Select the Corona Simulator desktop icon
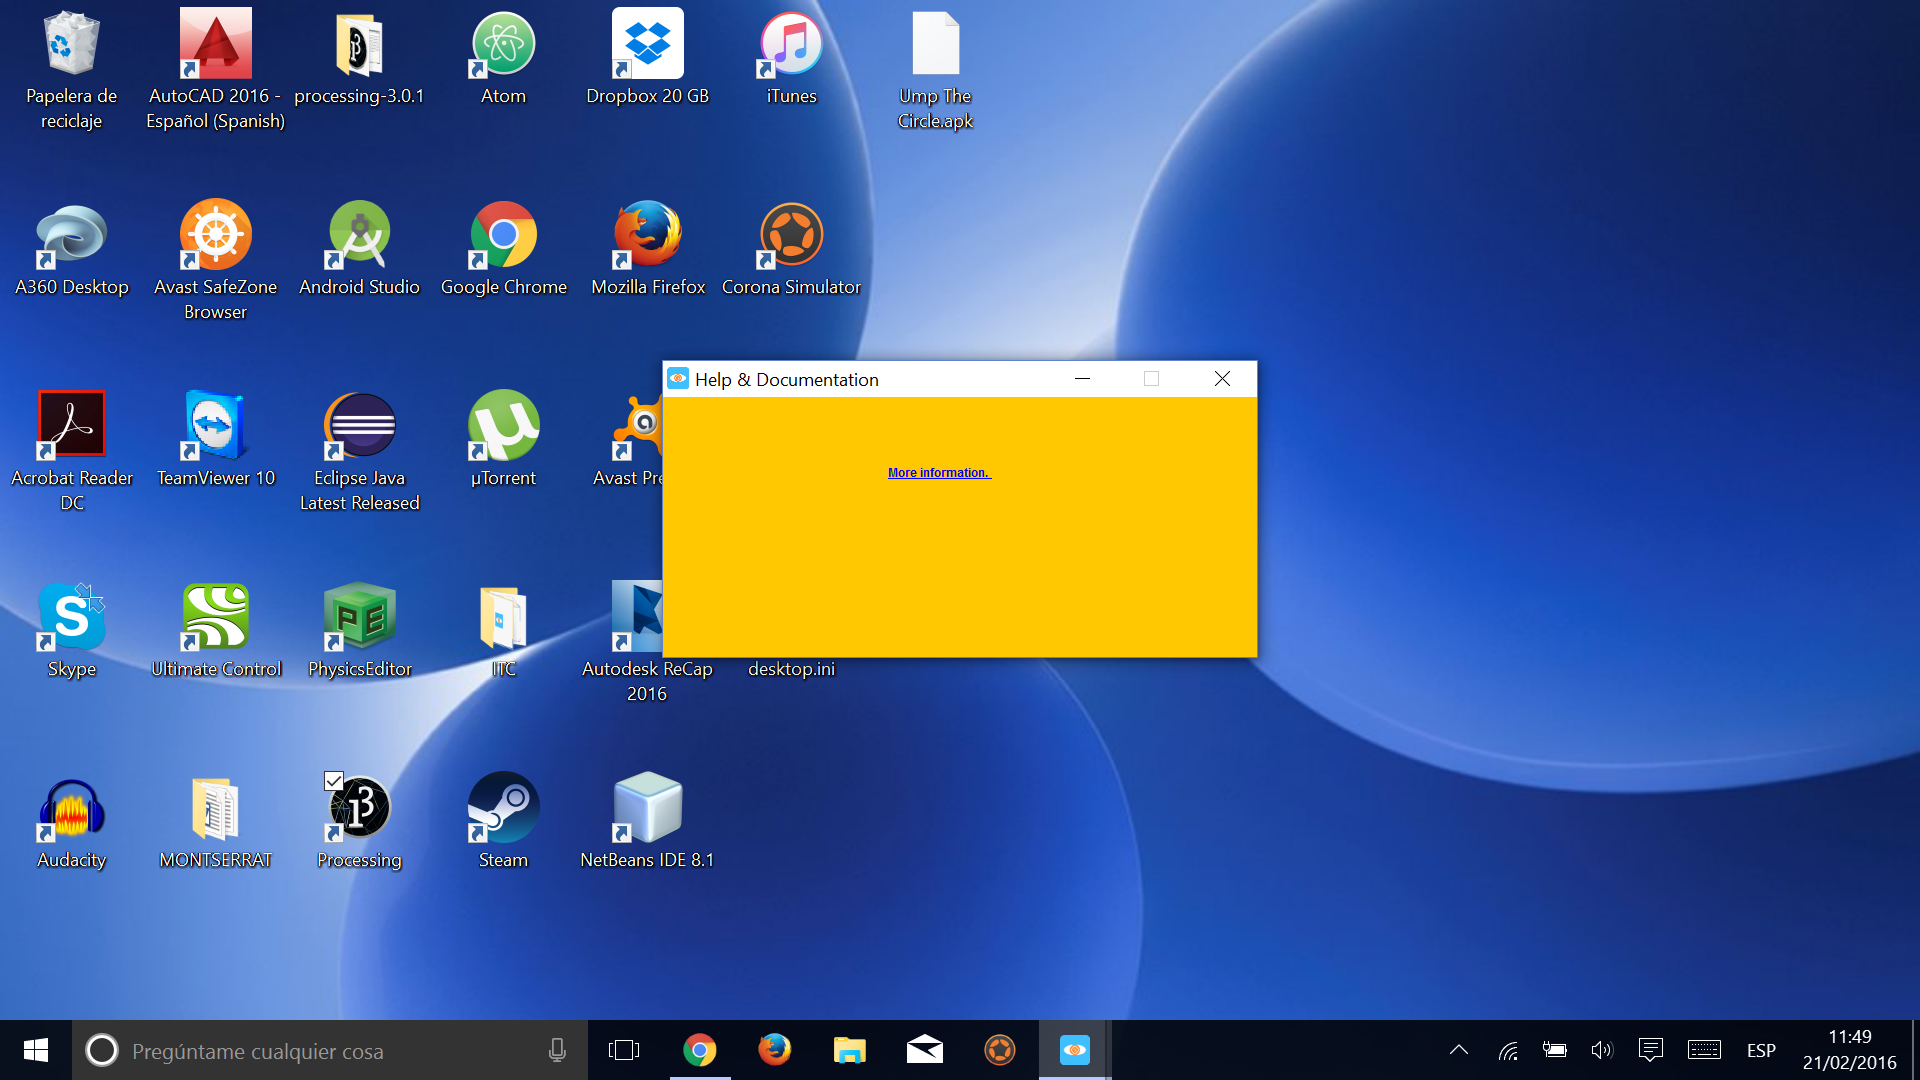This screenshot has width=1920, height=1080. (791, 237)
